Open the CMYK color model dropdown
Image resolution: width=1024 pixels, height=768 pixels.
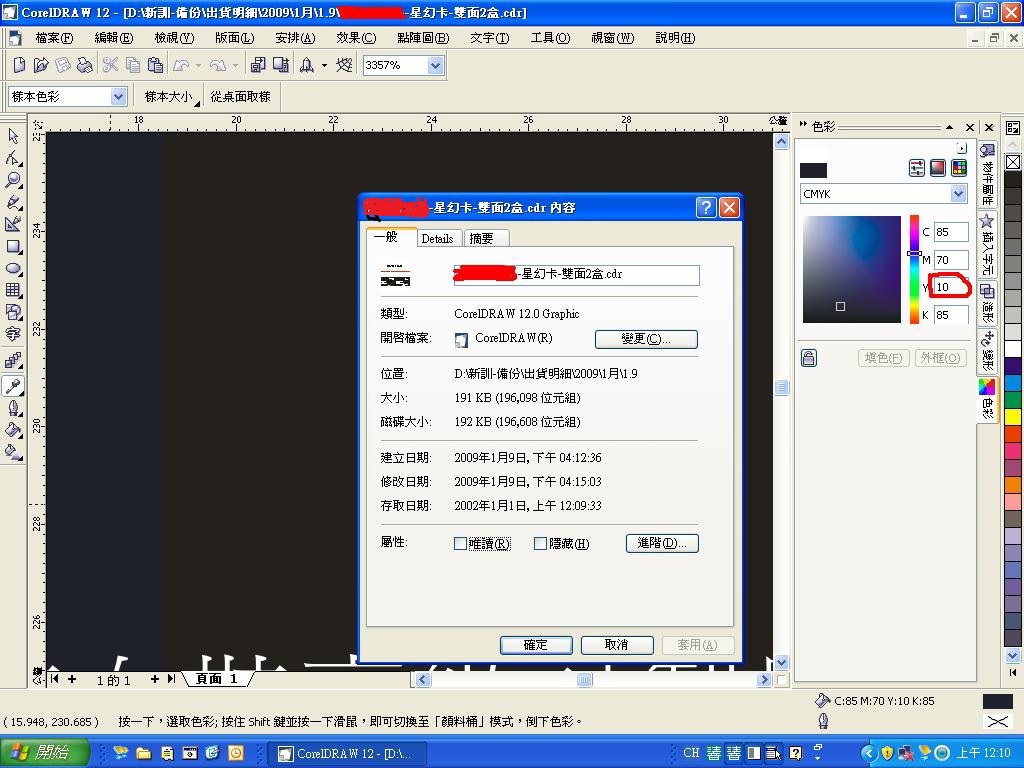click(957, 194)
